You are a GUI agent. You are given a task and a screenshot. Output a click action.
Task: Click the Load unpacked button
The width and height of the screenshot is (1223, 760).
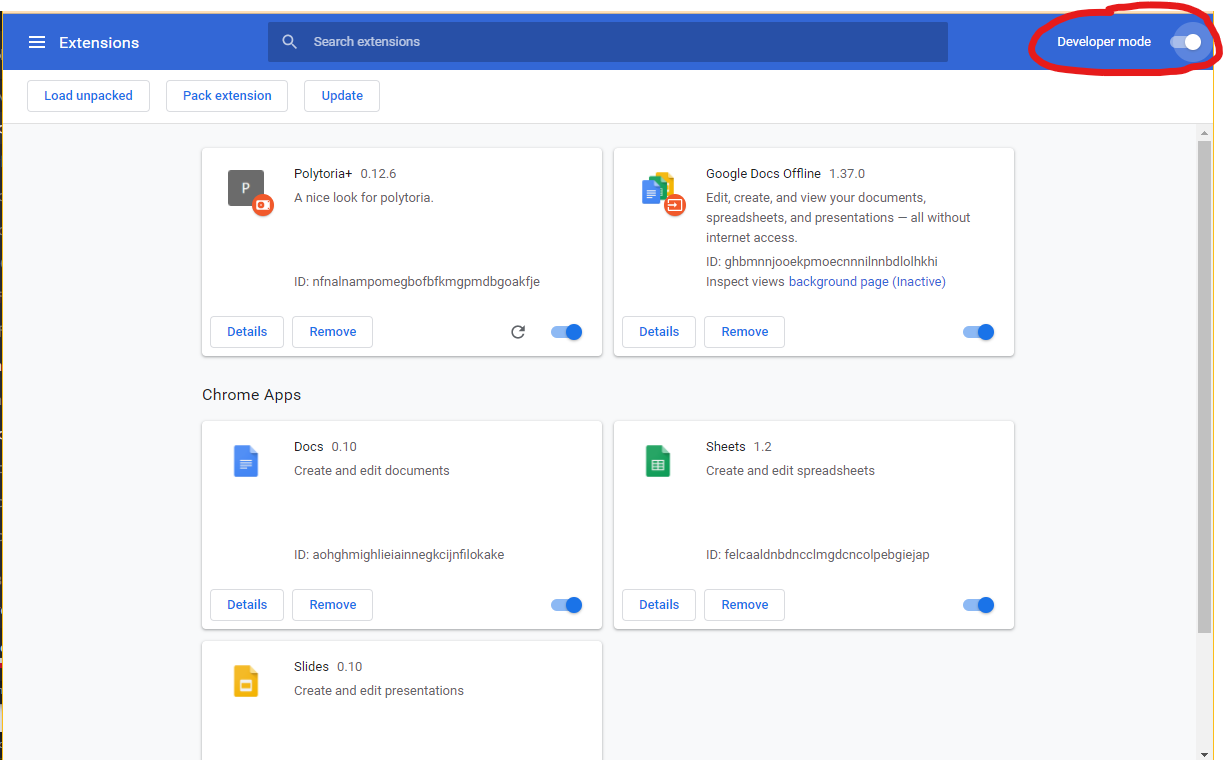(x=88, y=95)
